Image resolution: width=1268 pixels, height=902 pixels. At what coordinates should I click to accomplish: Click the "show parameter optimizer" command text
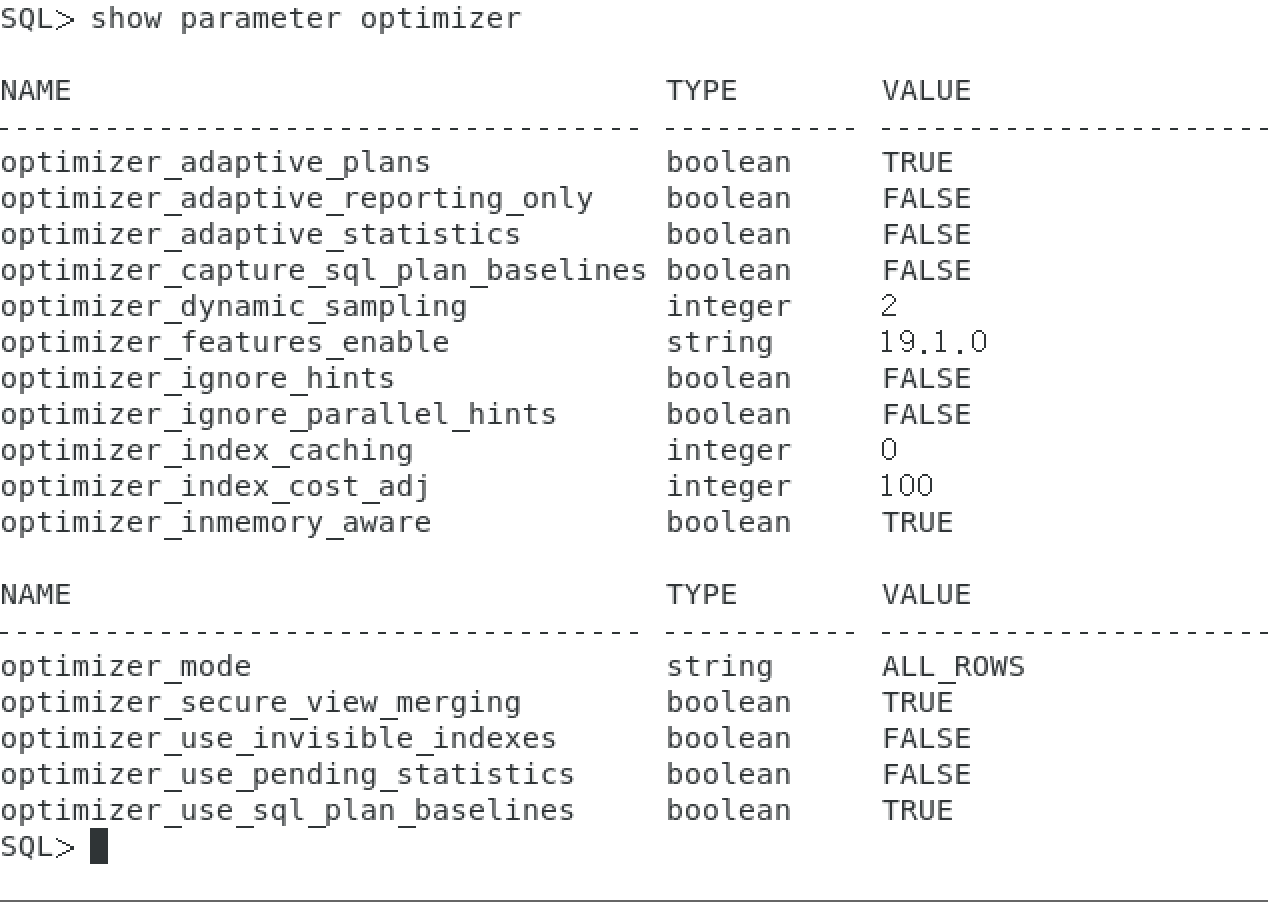point(306,19)
